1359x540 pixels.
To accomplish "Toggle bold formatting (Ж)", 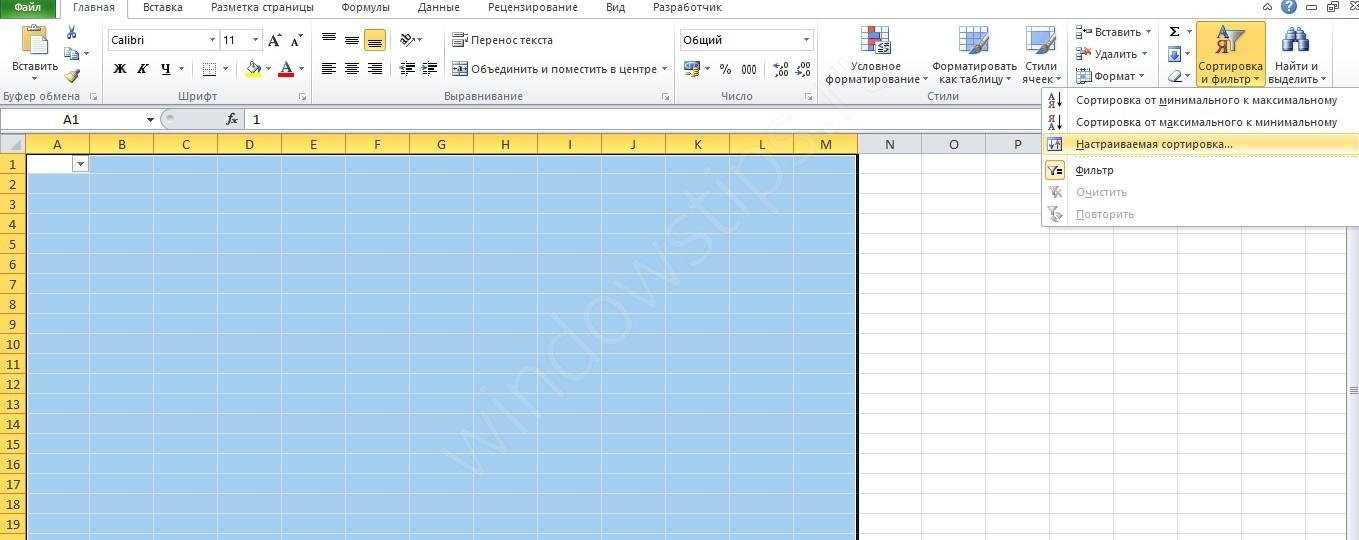I will coord(120,69).
